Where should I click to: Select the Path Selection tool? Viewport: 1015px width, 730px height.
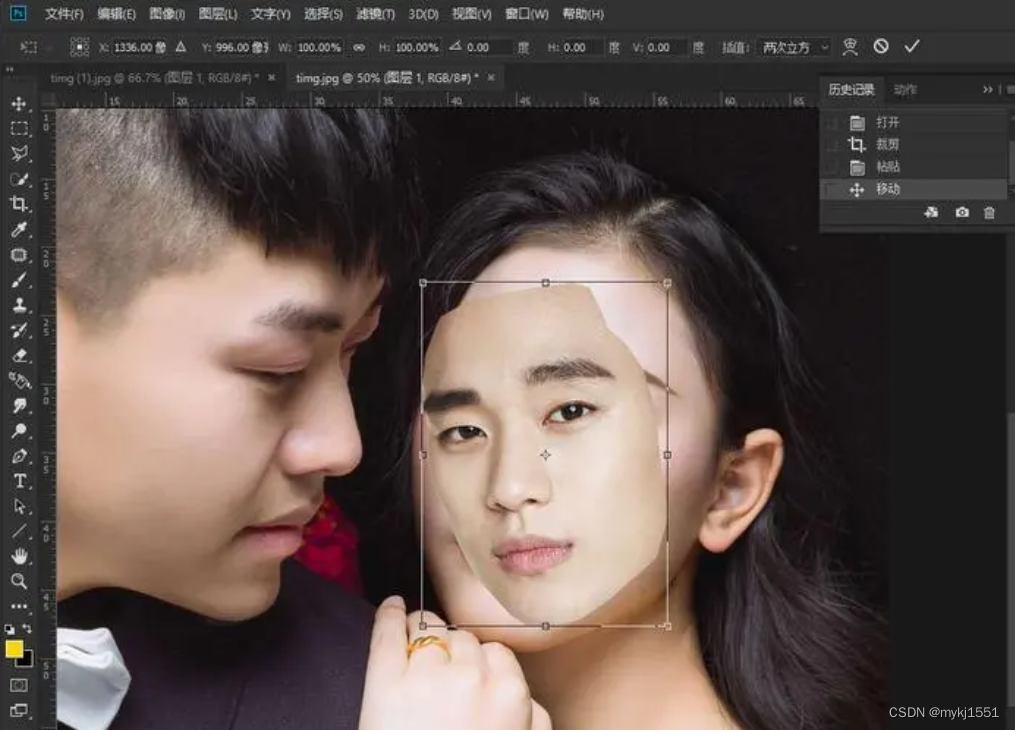[19, 506]
